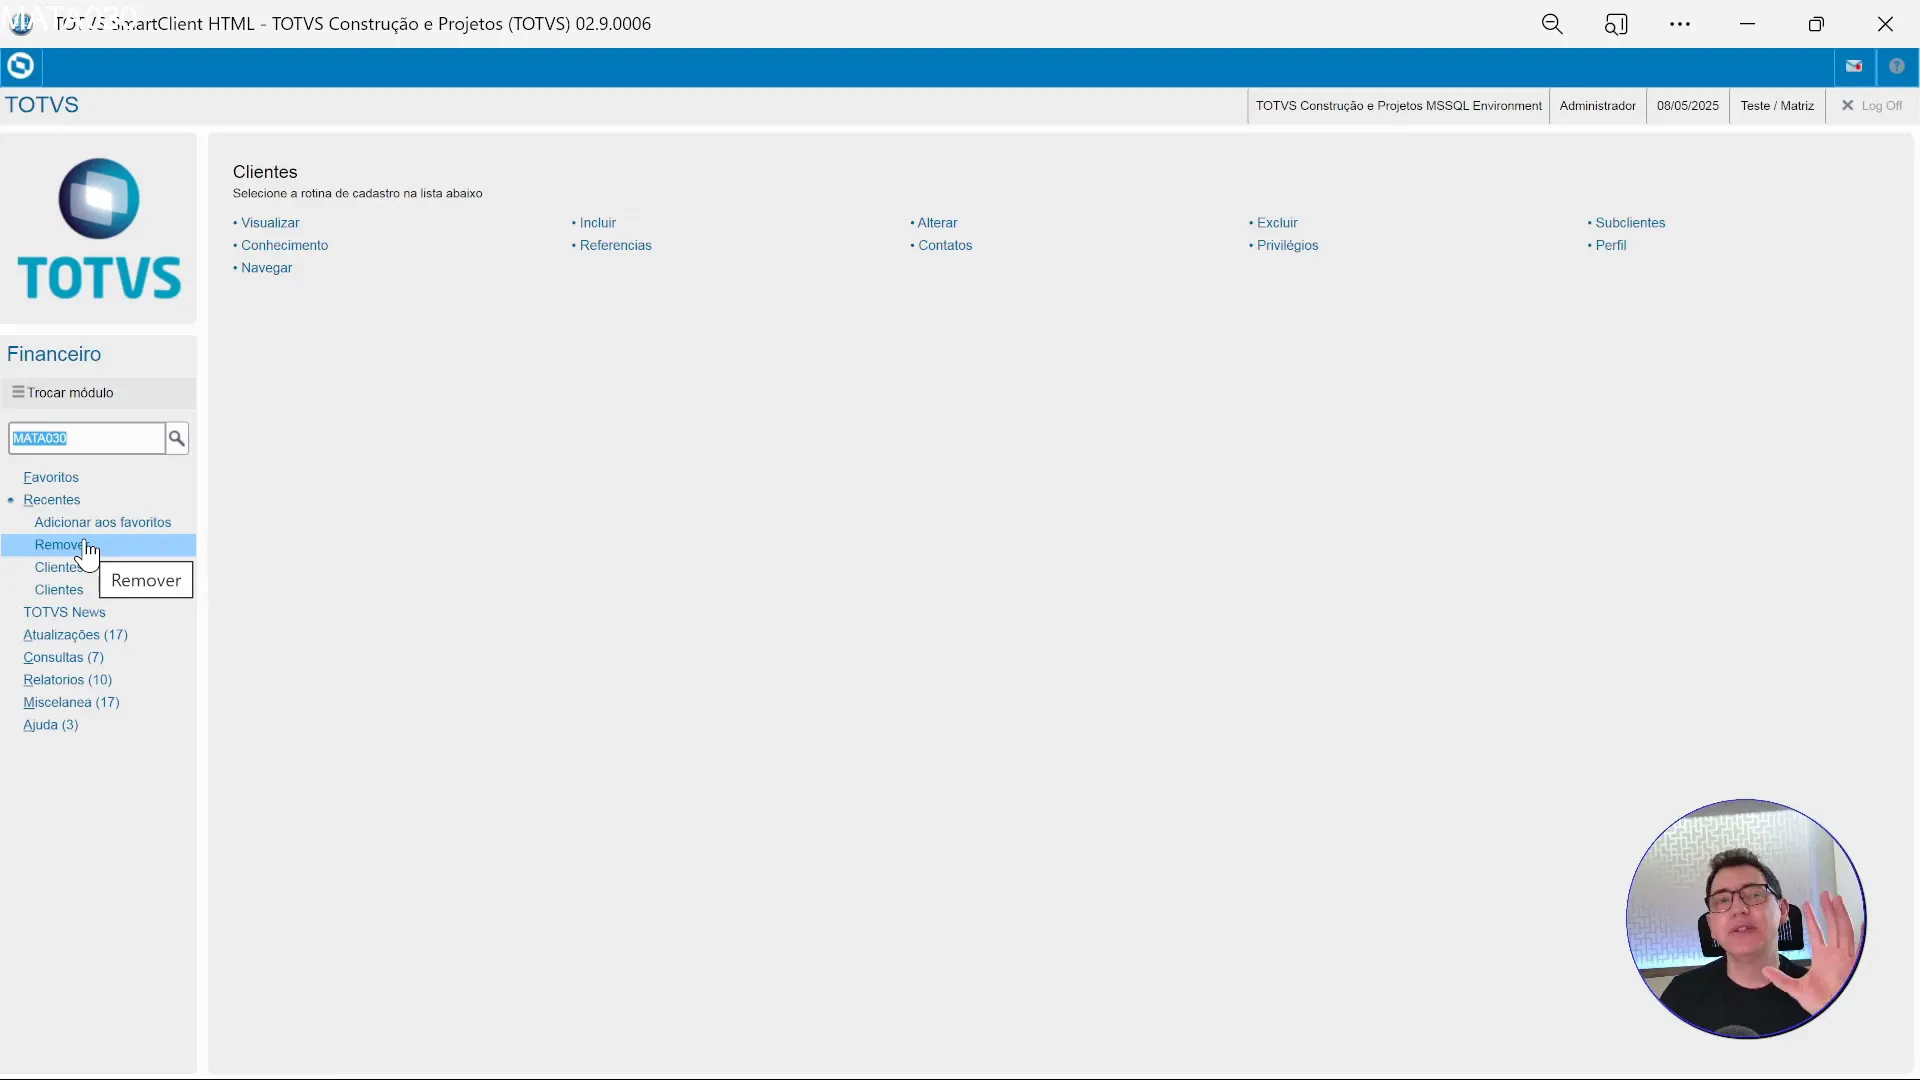Click the Trocar módulo hamburger icon
Viewport: 1920px width, 1080px height.
[18, 392]
